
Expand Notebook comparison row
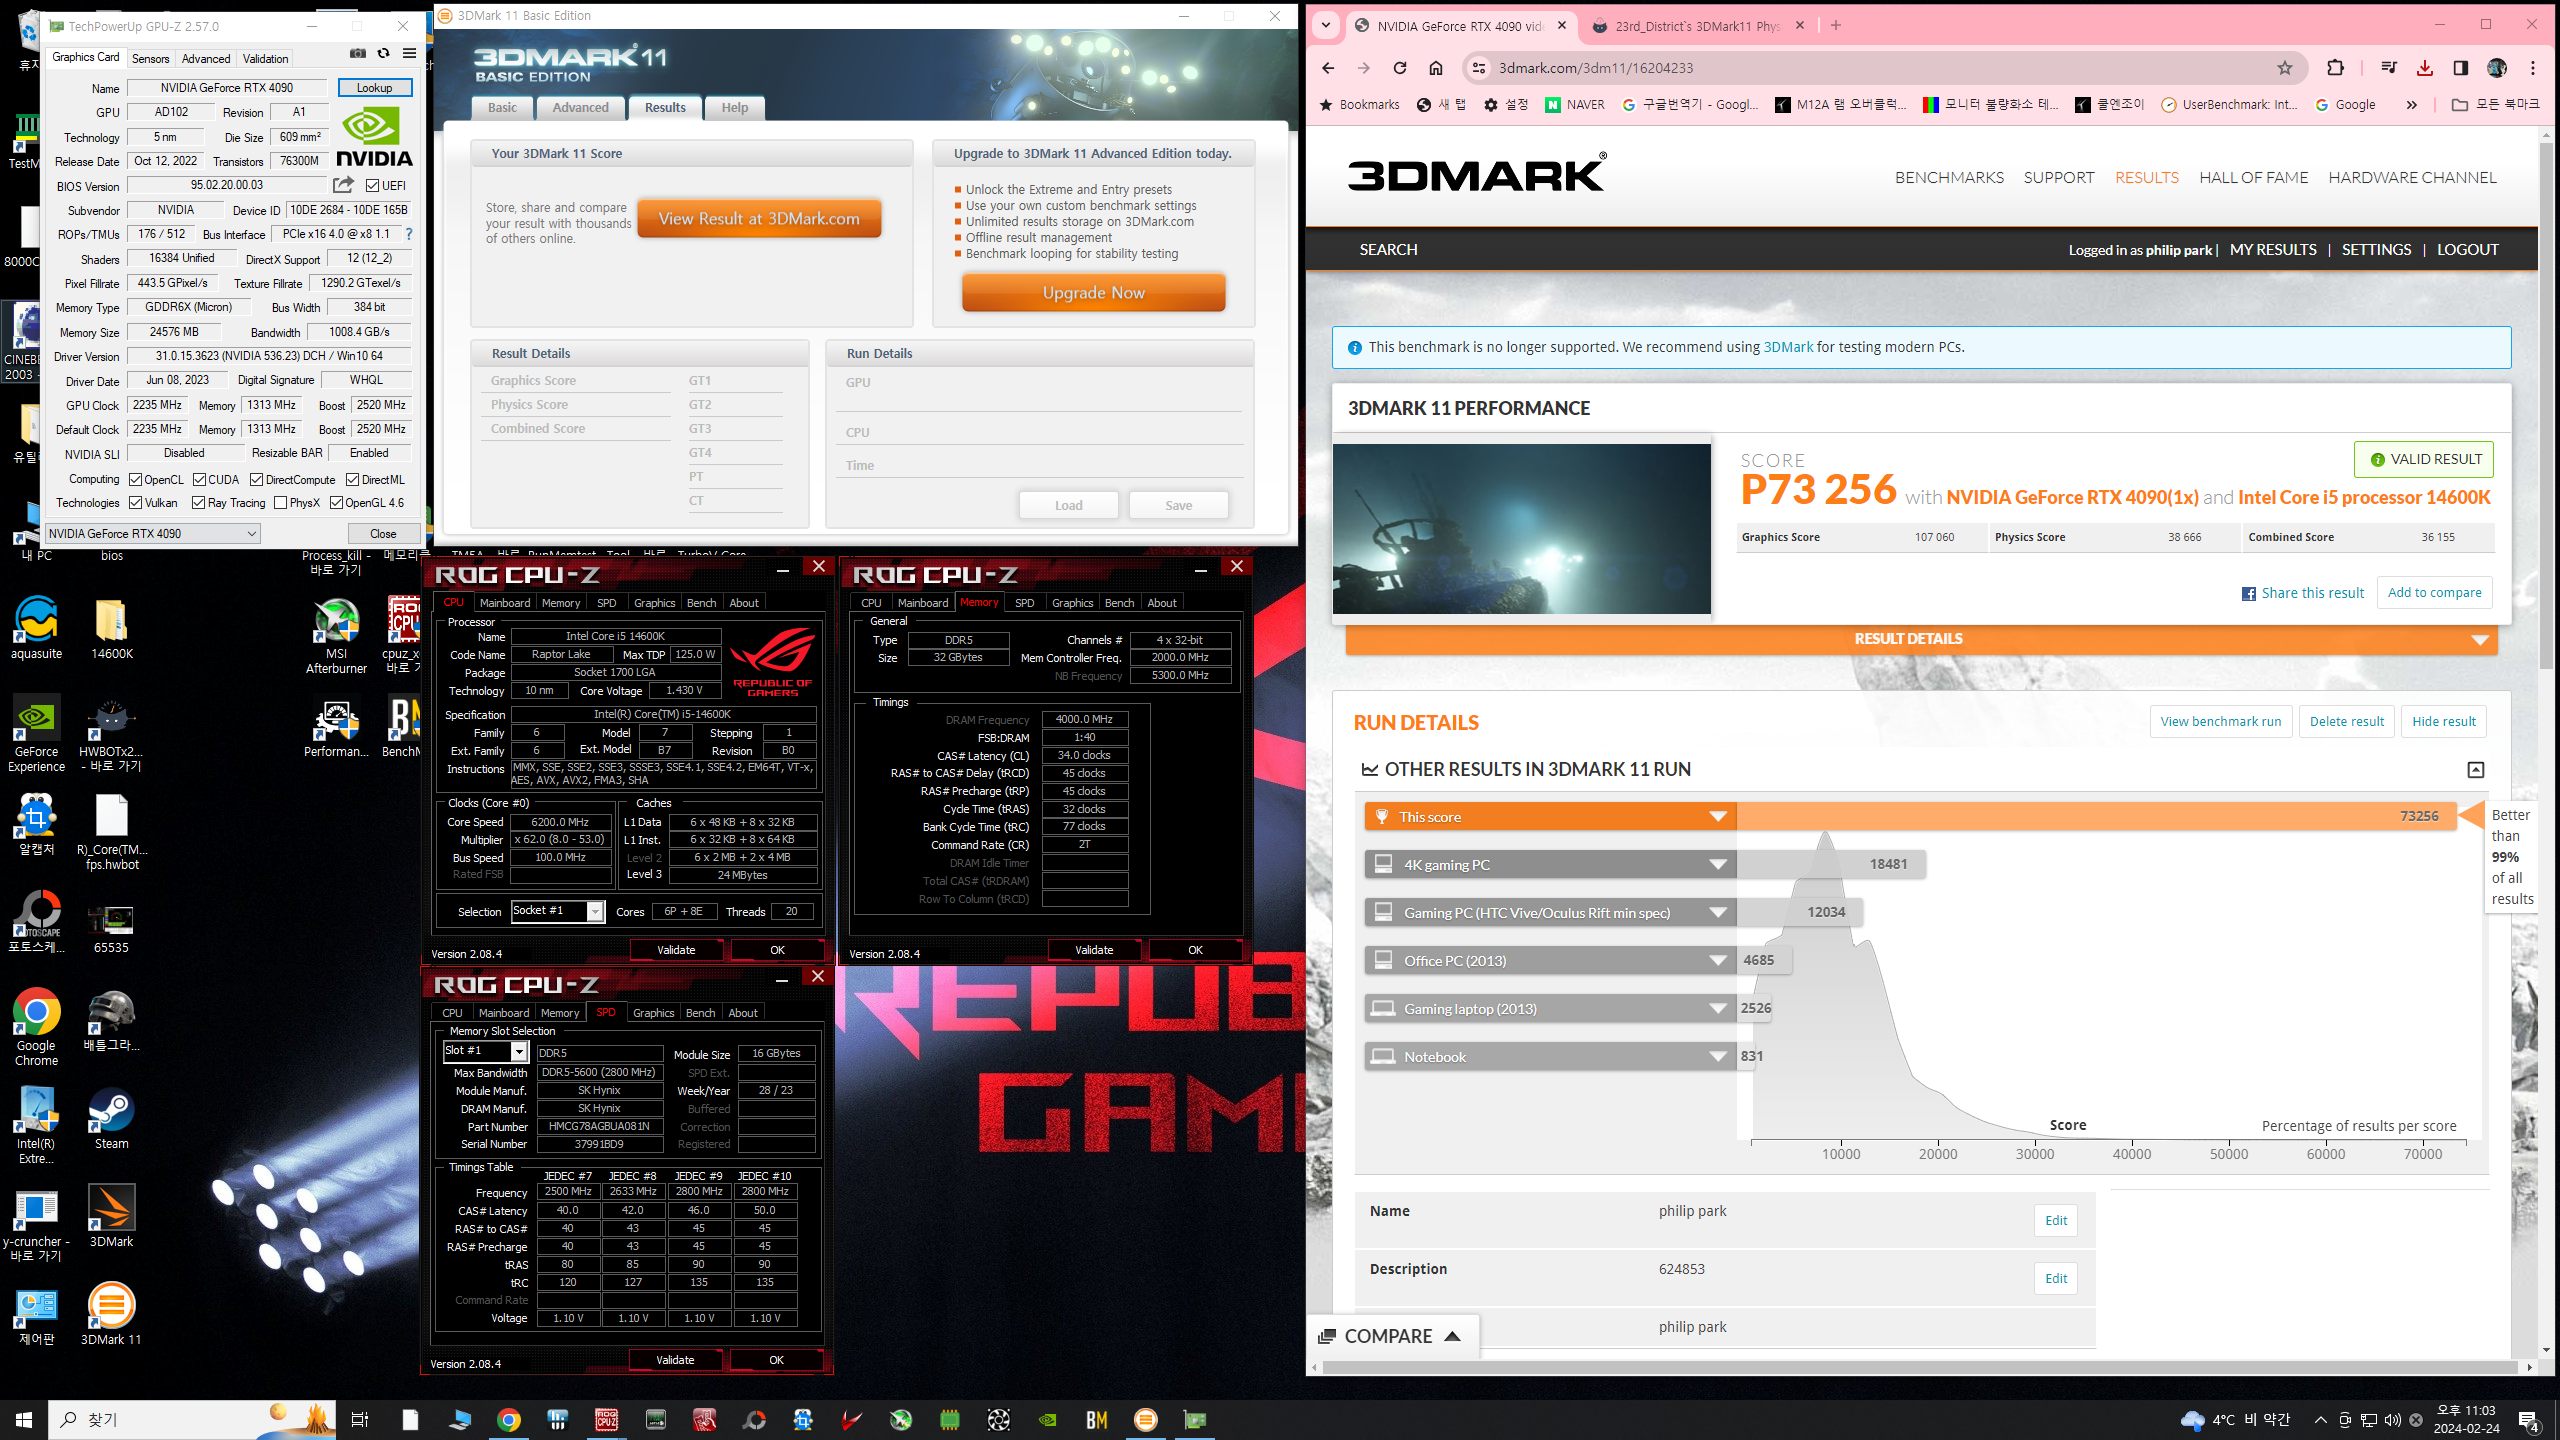click(1718, 1057)
